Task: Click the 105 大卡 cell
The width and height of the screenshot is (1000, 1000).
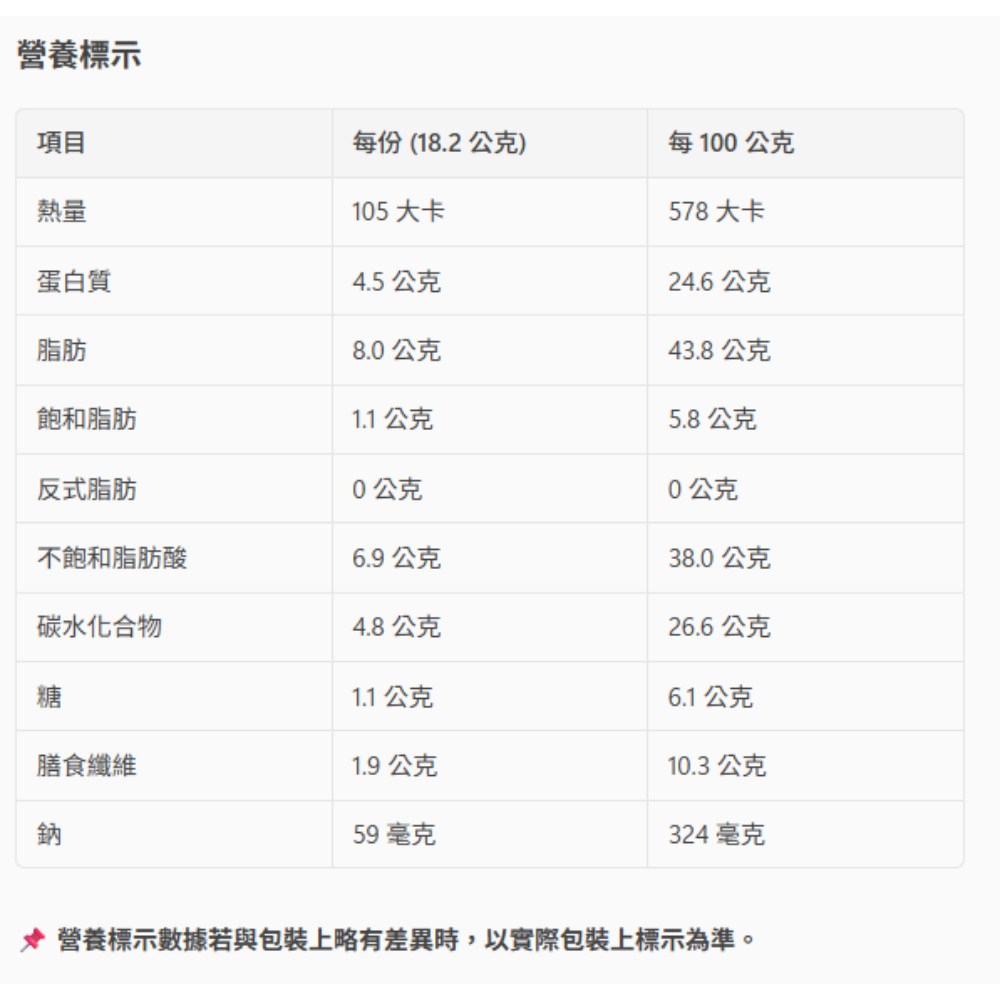Action: (x=398, y=212)
